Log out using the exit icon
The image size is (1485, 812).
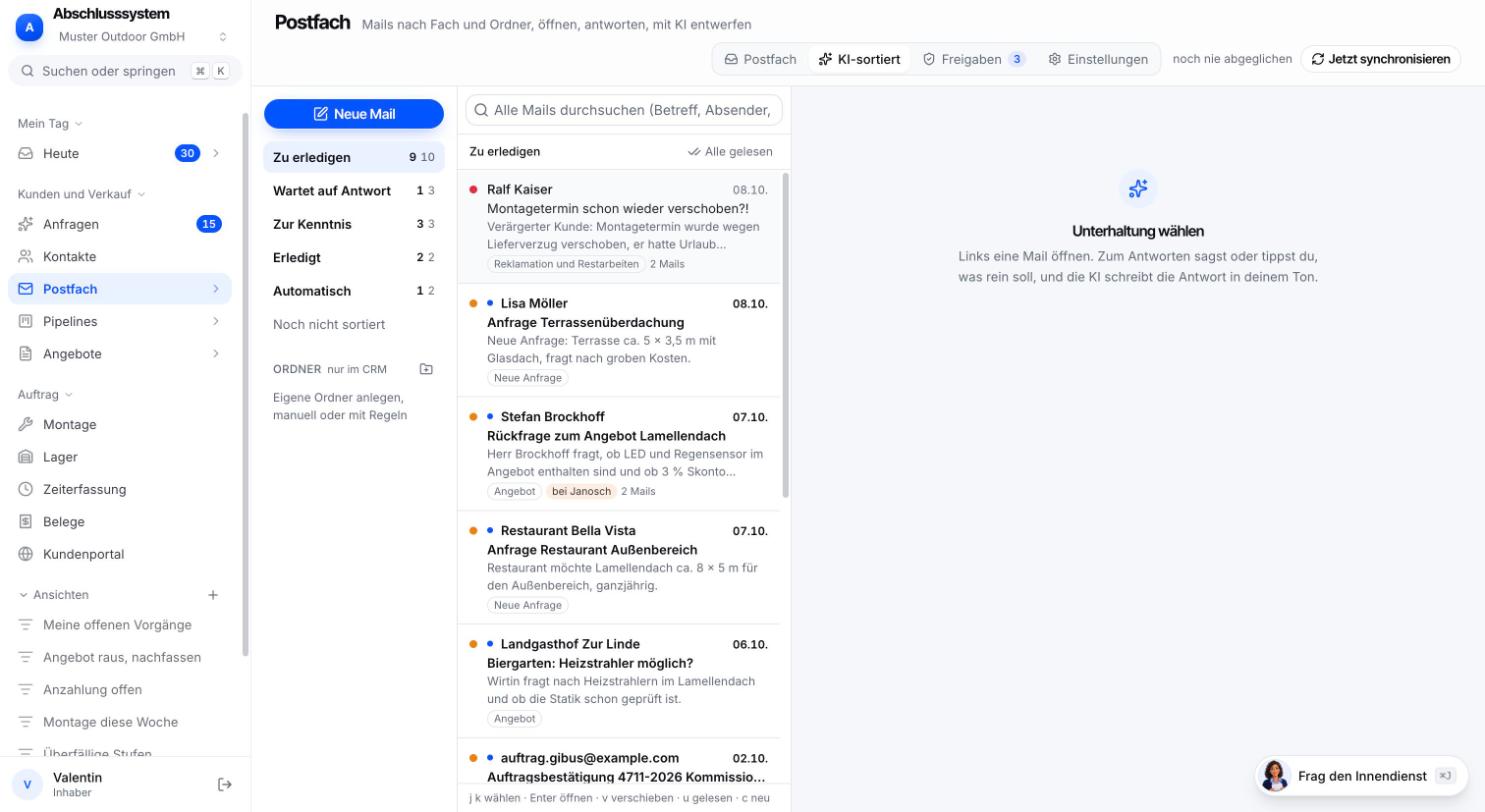click(225, 785)
